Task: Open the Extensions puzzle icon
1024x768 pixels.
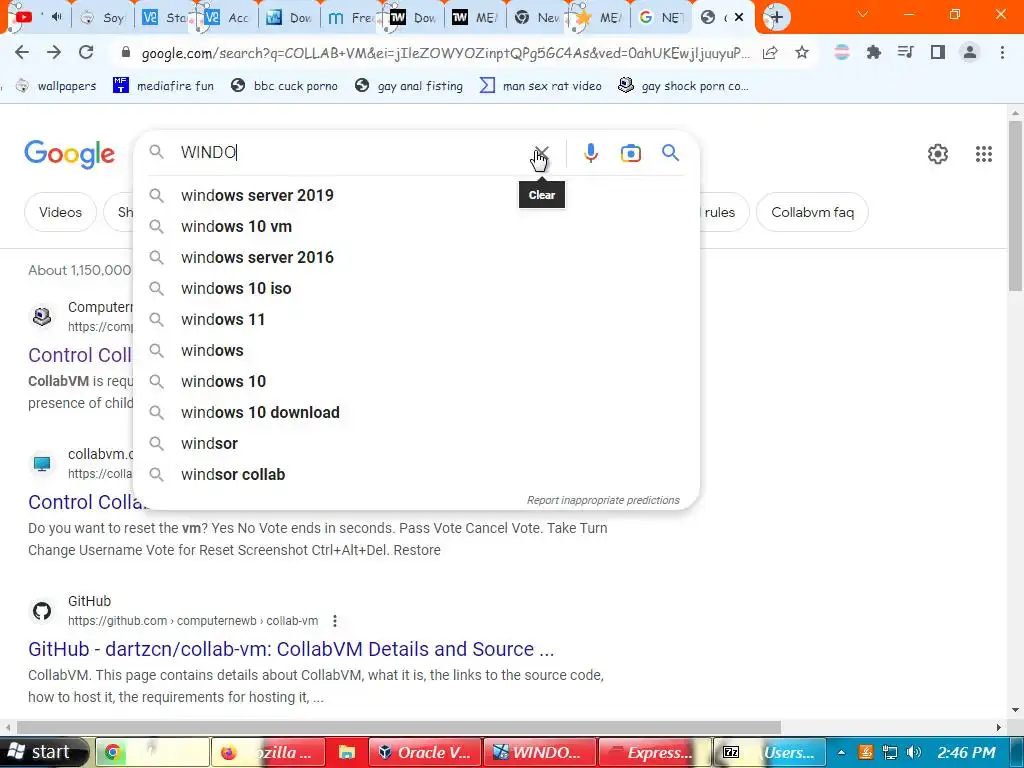Action: click(x=874, y=52)
